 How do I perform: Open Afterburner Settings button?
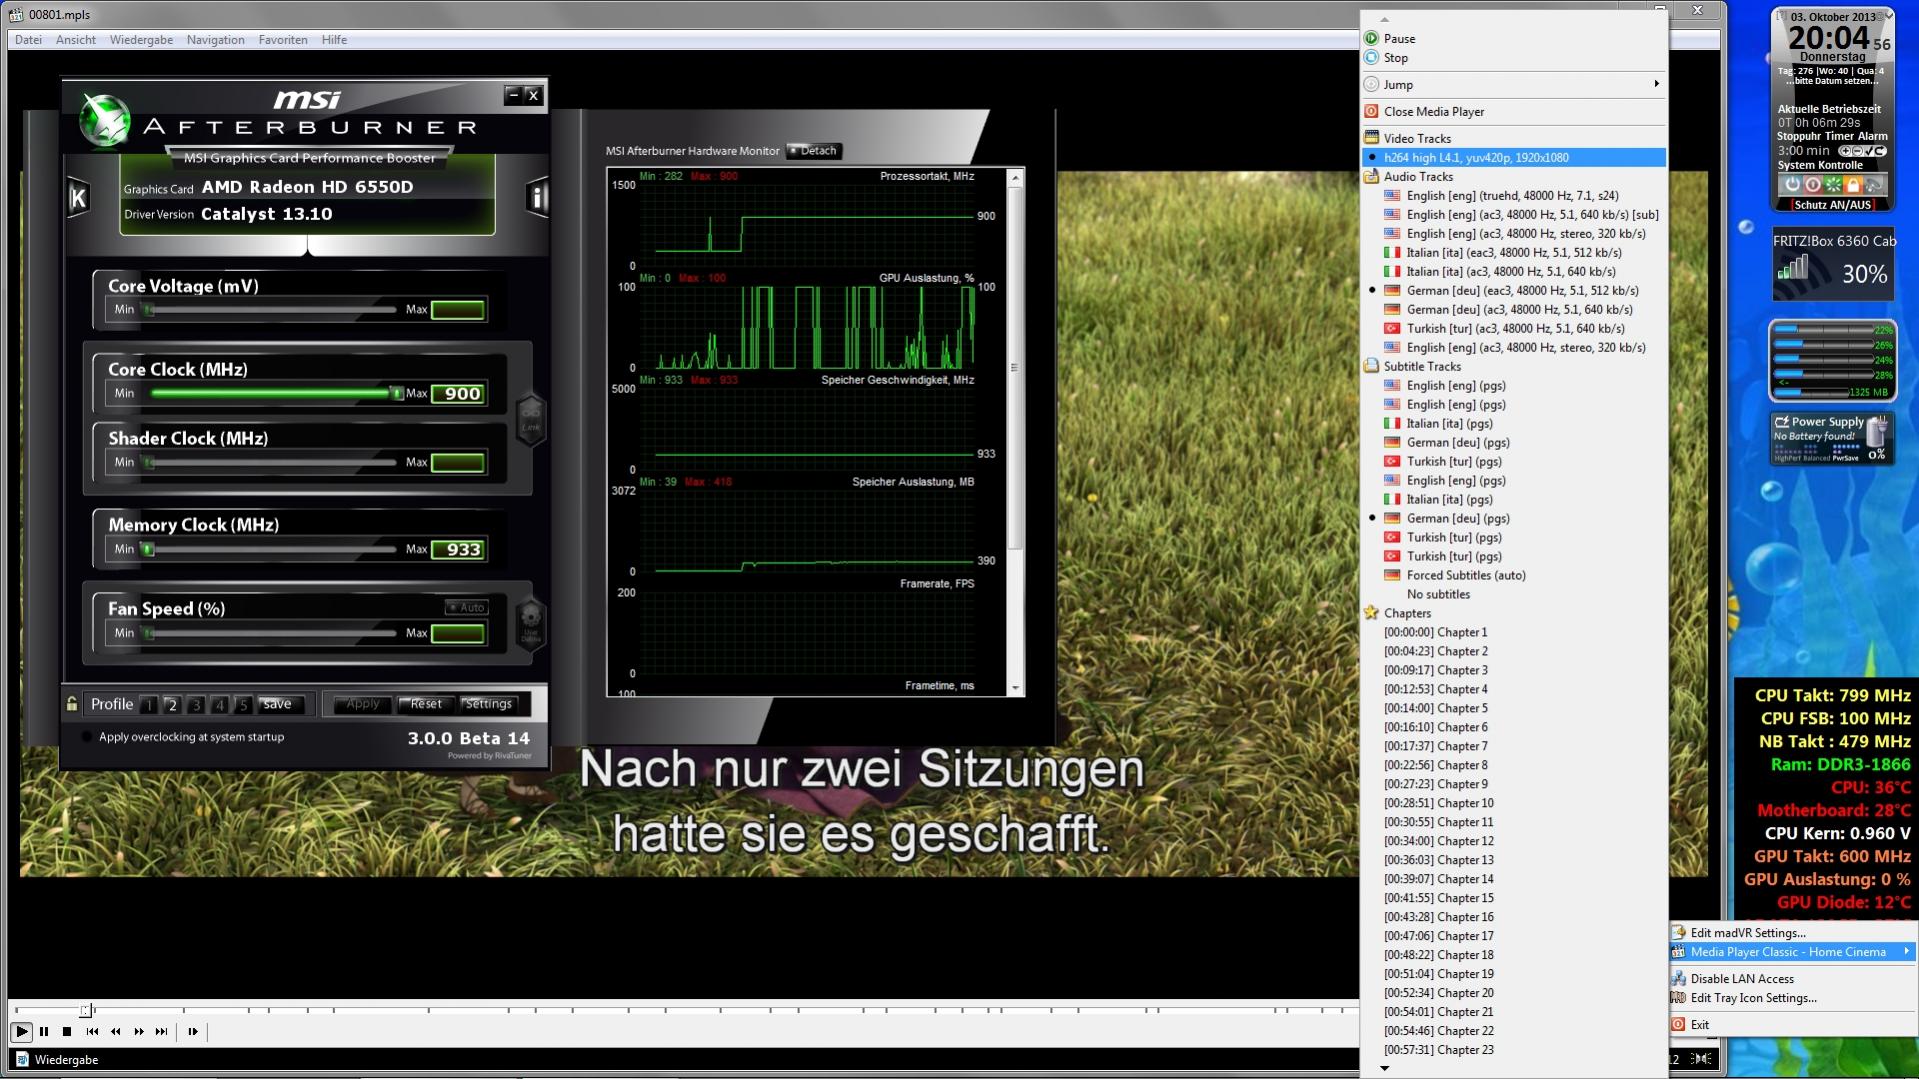[x=488, y=704]
